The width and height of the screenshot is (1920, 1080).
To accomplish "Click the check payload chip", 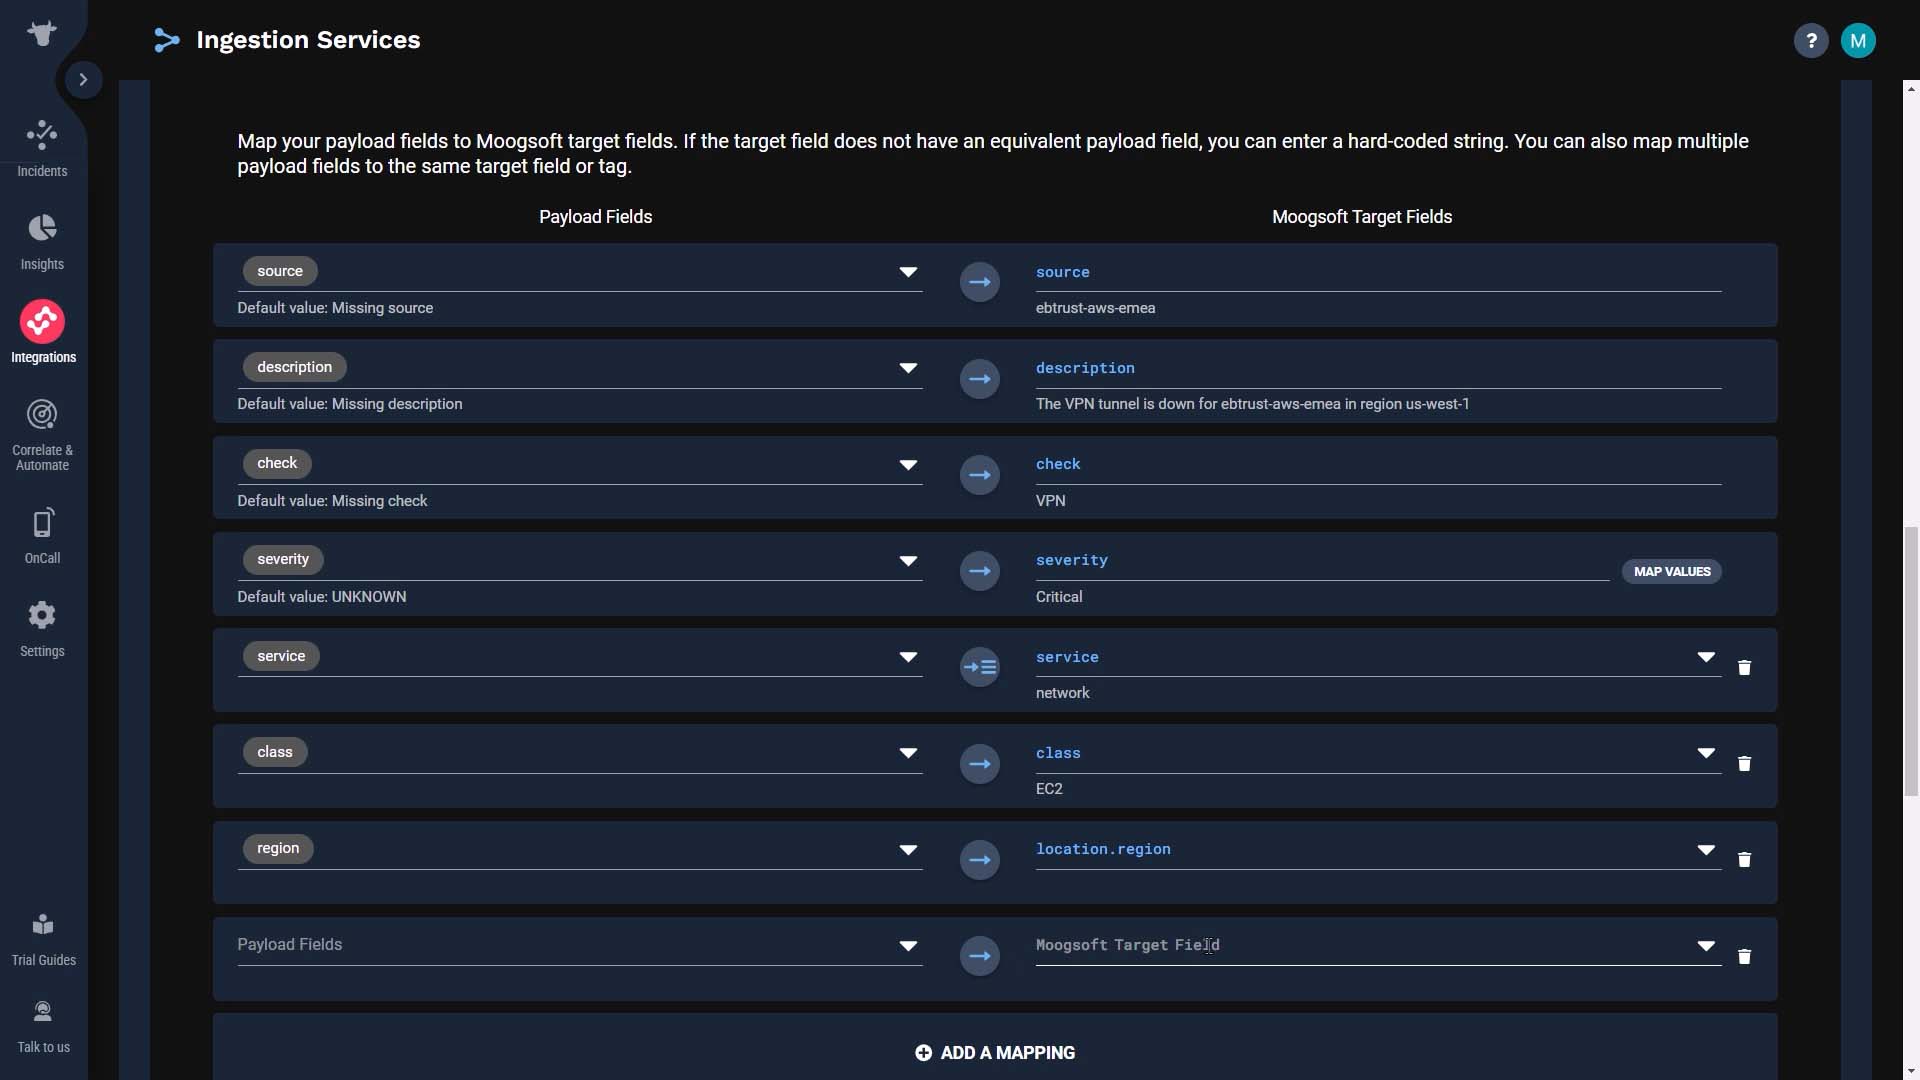I will 277,463.
